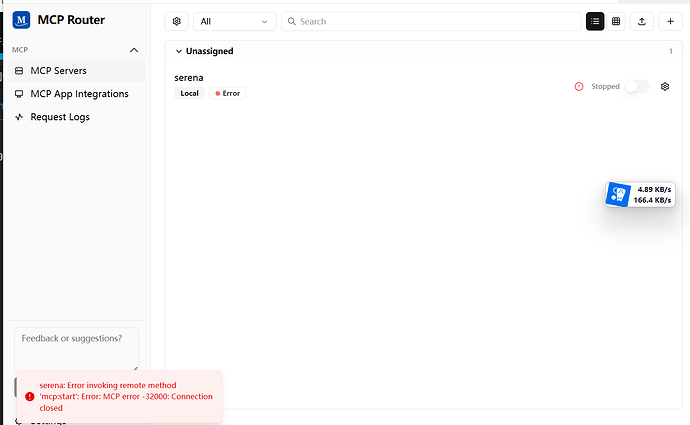Add a new server with plus button
Viewport: 690px width, 425px height.
coord(670,21)
